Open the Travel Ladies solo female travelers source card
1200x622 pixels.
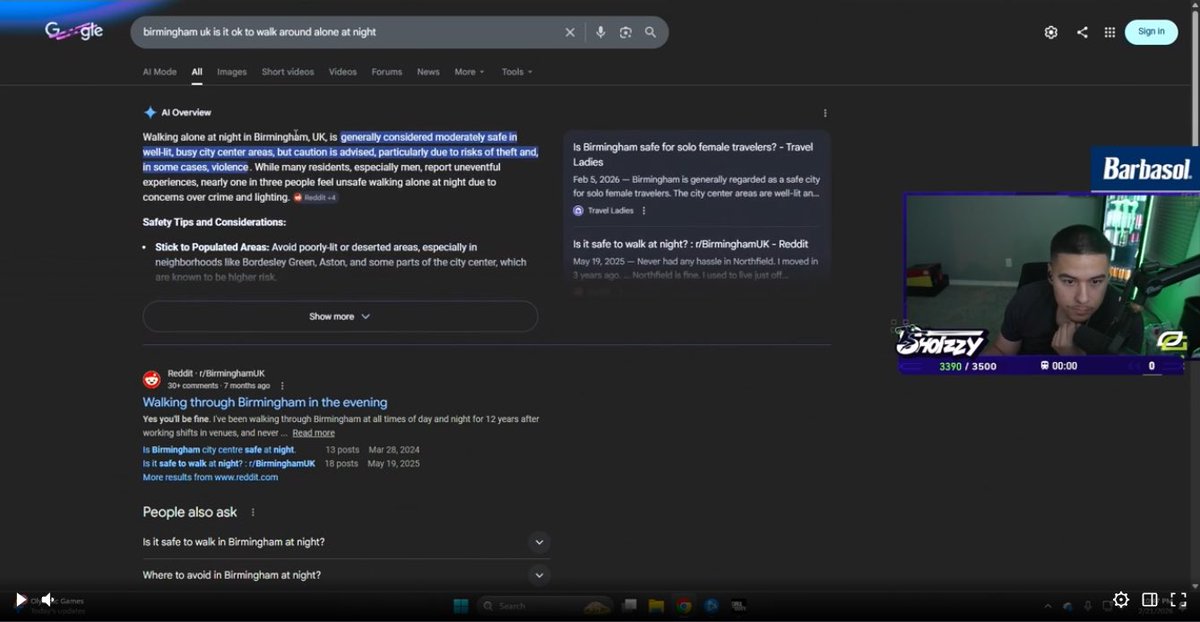coord(697,178)
